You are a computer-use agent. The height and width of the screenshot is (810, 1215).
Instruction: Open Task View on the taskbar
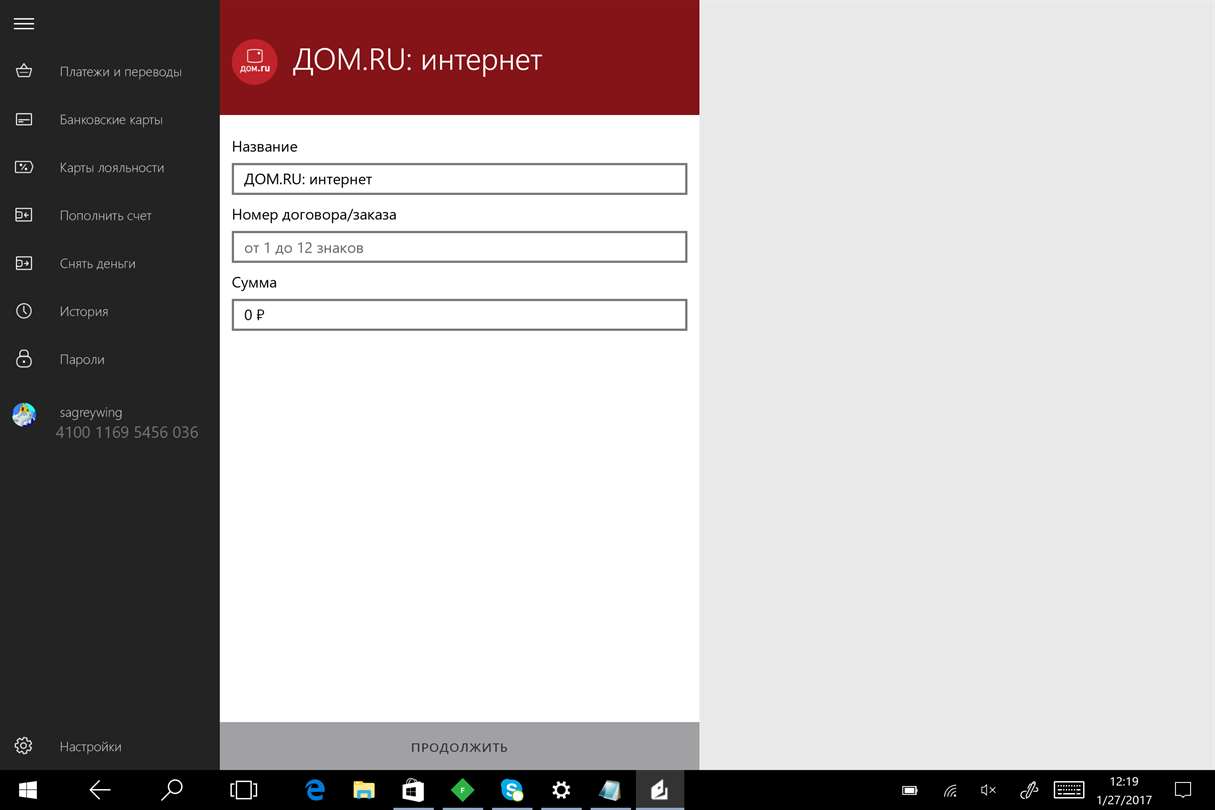tap(243, 790)
